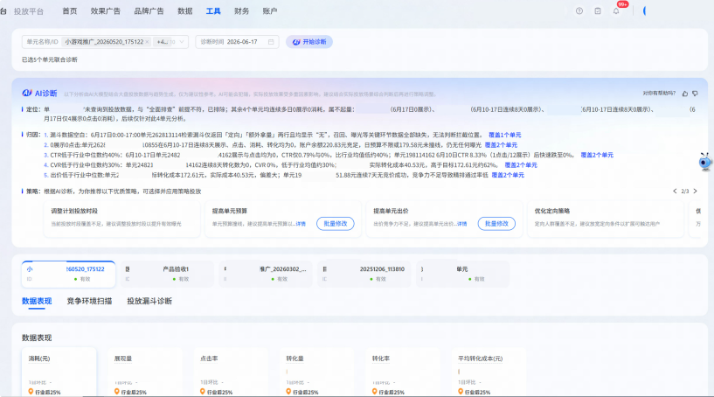The width and height of the screenshot is (714, 397).
Task: Click the 投放平台 logo text
Action: pyautogui.click(x=29, y=11)
